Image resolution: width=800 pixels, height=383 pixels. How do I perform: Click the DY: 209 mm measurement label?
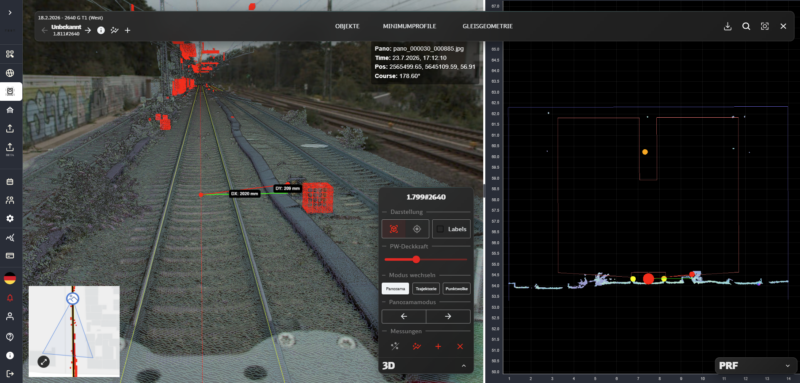tap(288, 188)
